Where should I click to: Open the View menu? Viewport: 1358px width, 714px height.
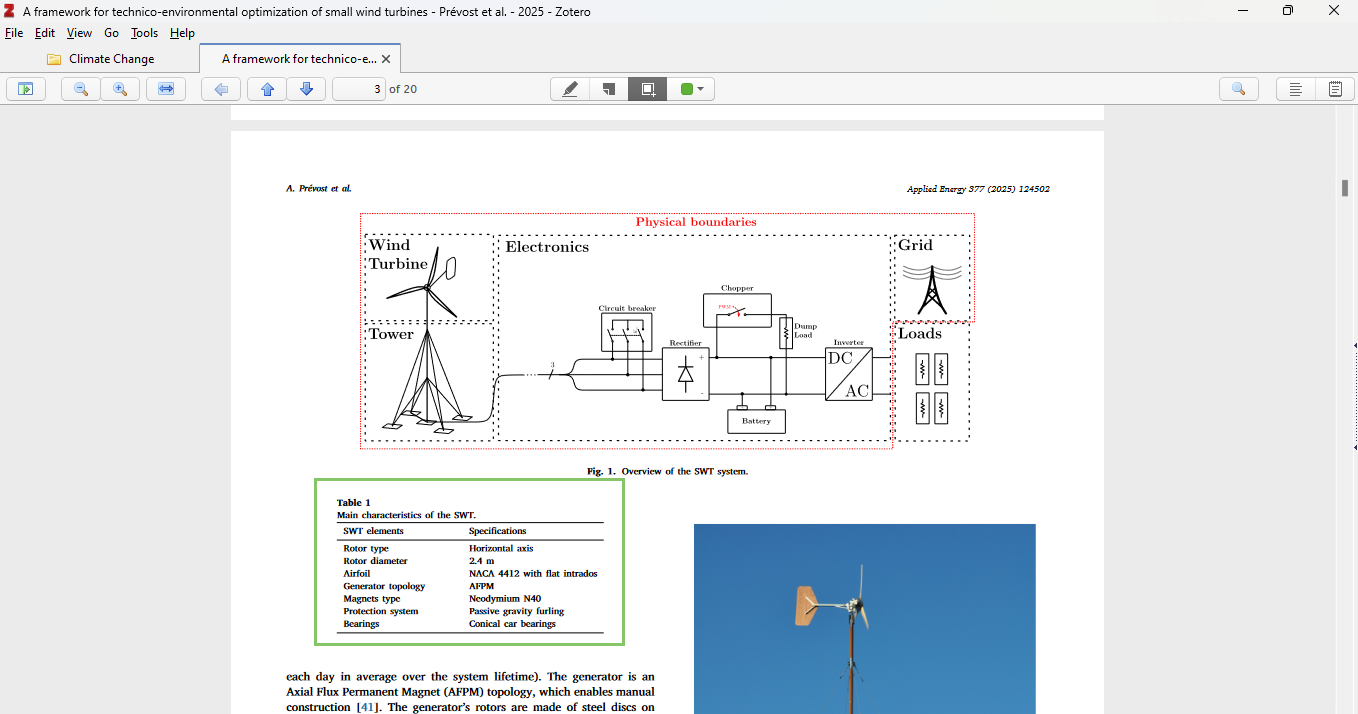coord(79,33)
